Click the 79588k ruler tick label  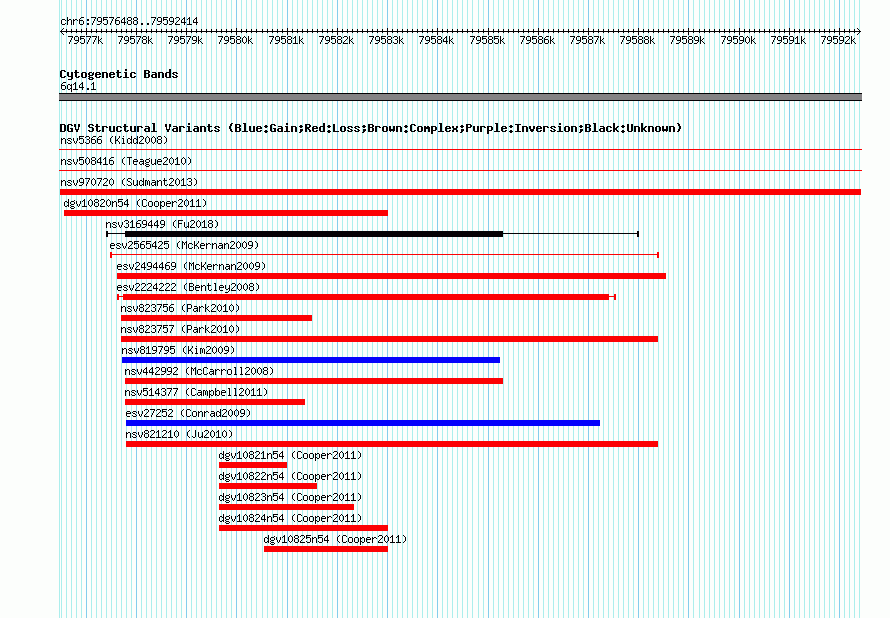point(637,40)
